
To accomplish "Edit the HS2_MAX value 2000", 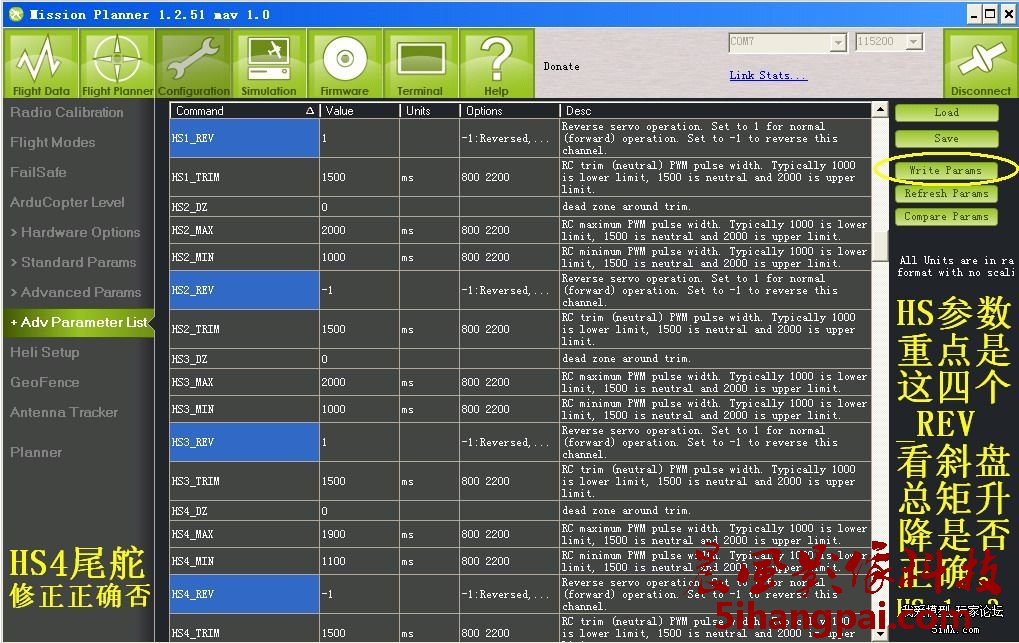I will (359, 230).
